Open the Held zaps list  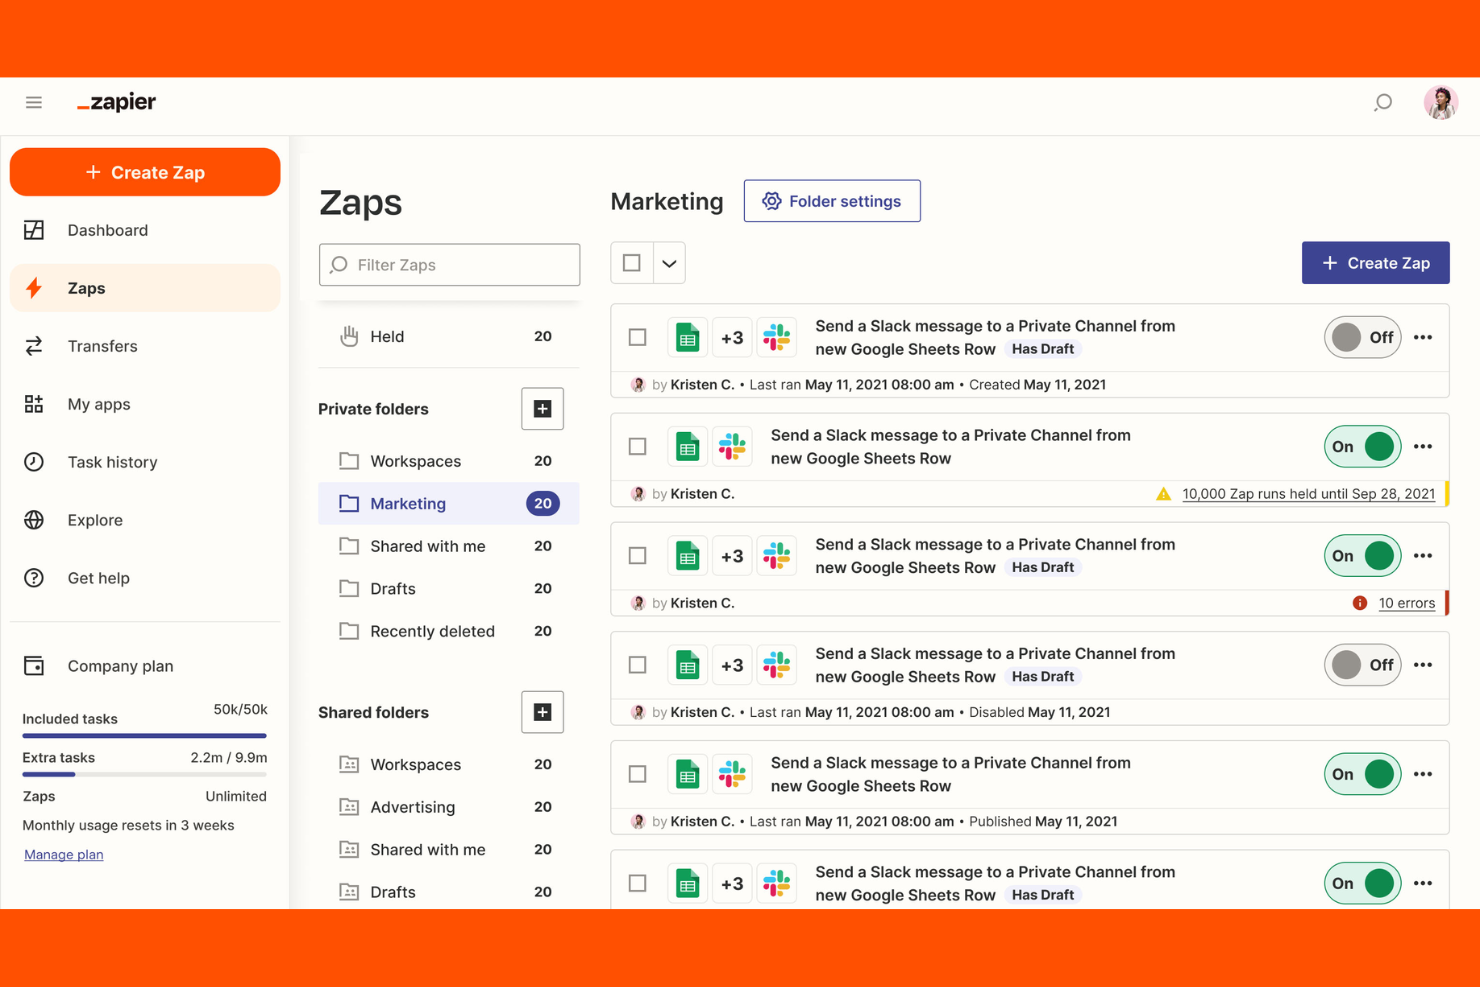[x=448, y=336]
